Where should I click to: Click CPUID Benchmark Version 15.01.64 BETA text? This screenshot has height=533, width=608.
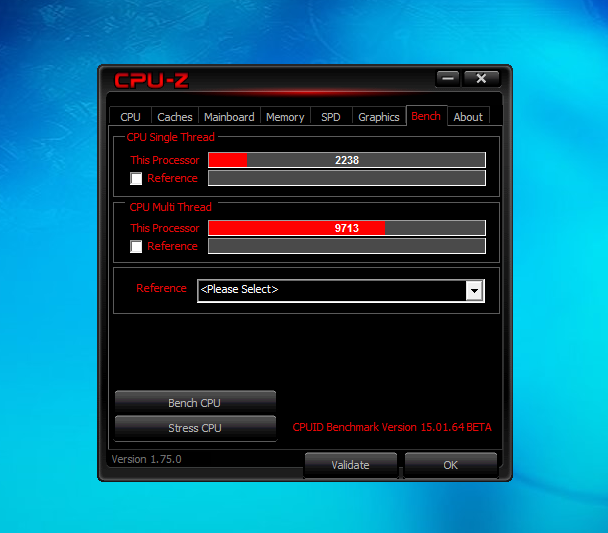click(392, 427)
